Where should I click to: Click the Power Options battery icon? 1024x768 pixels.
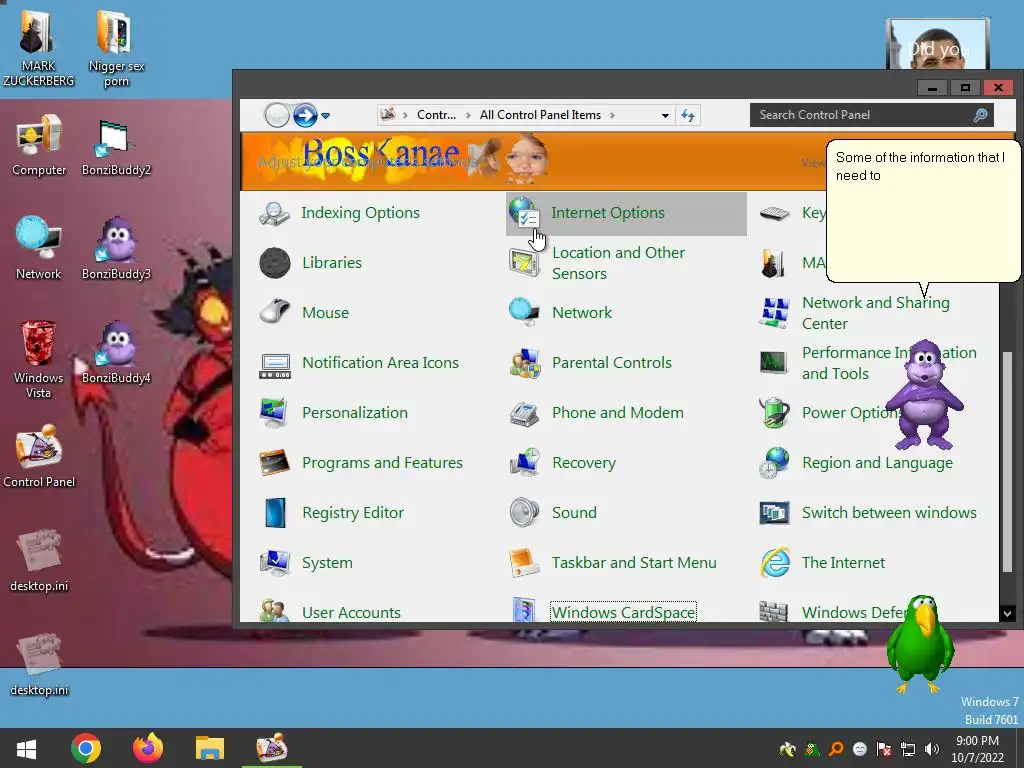pos(775,413)
